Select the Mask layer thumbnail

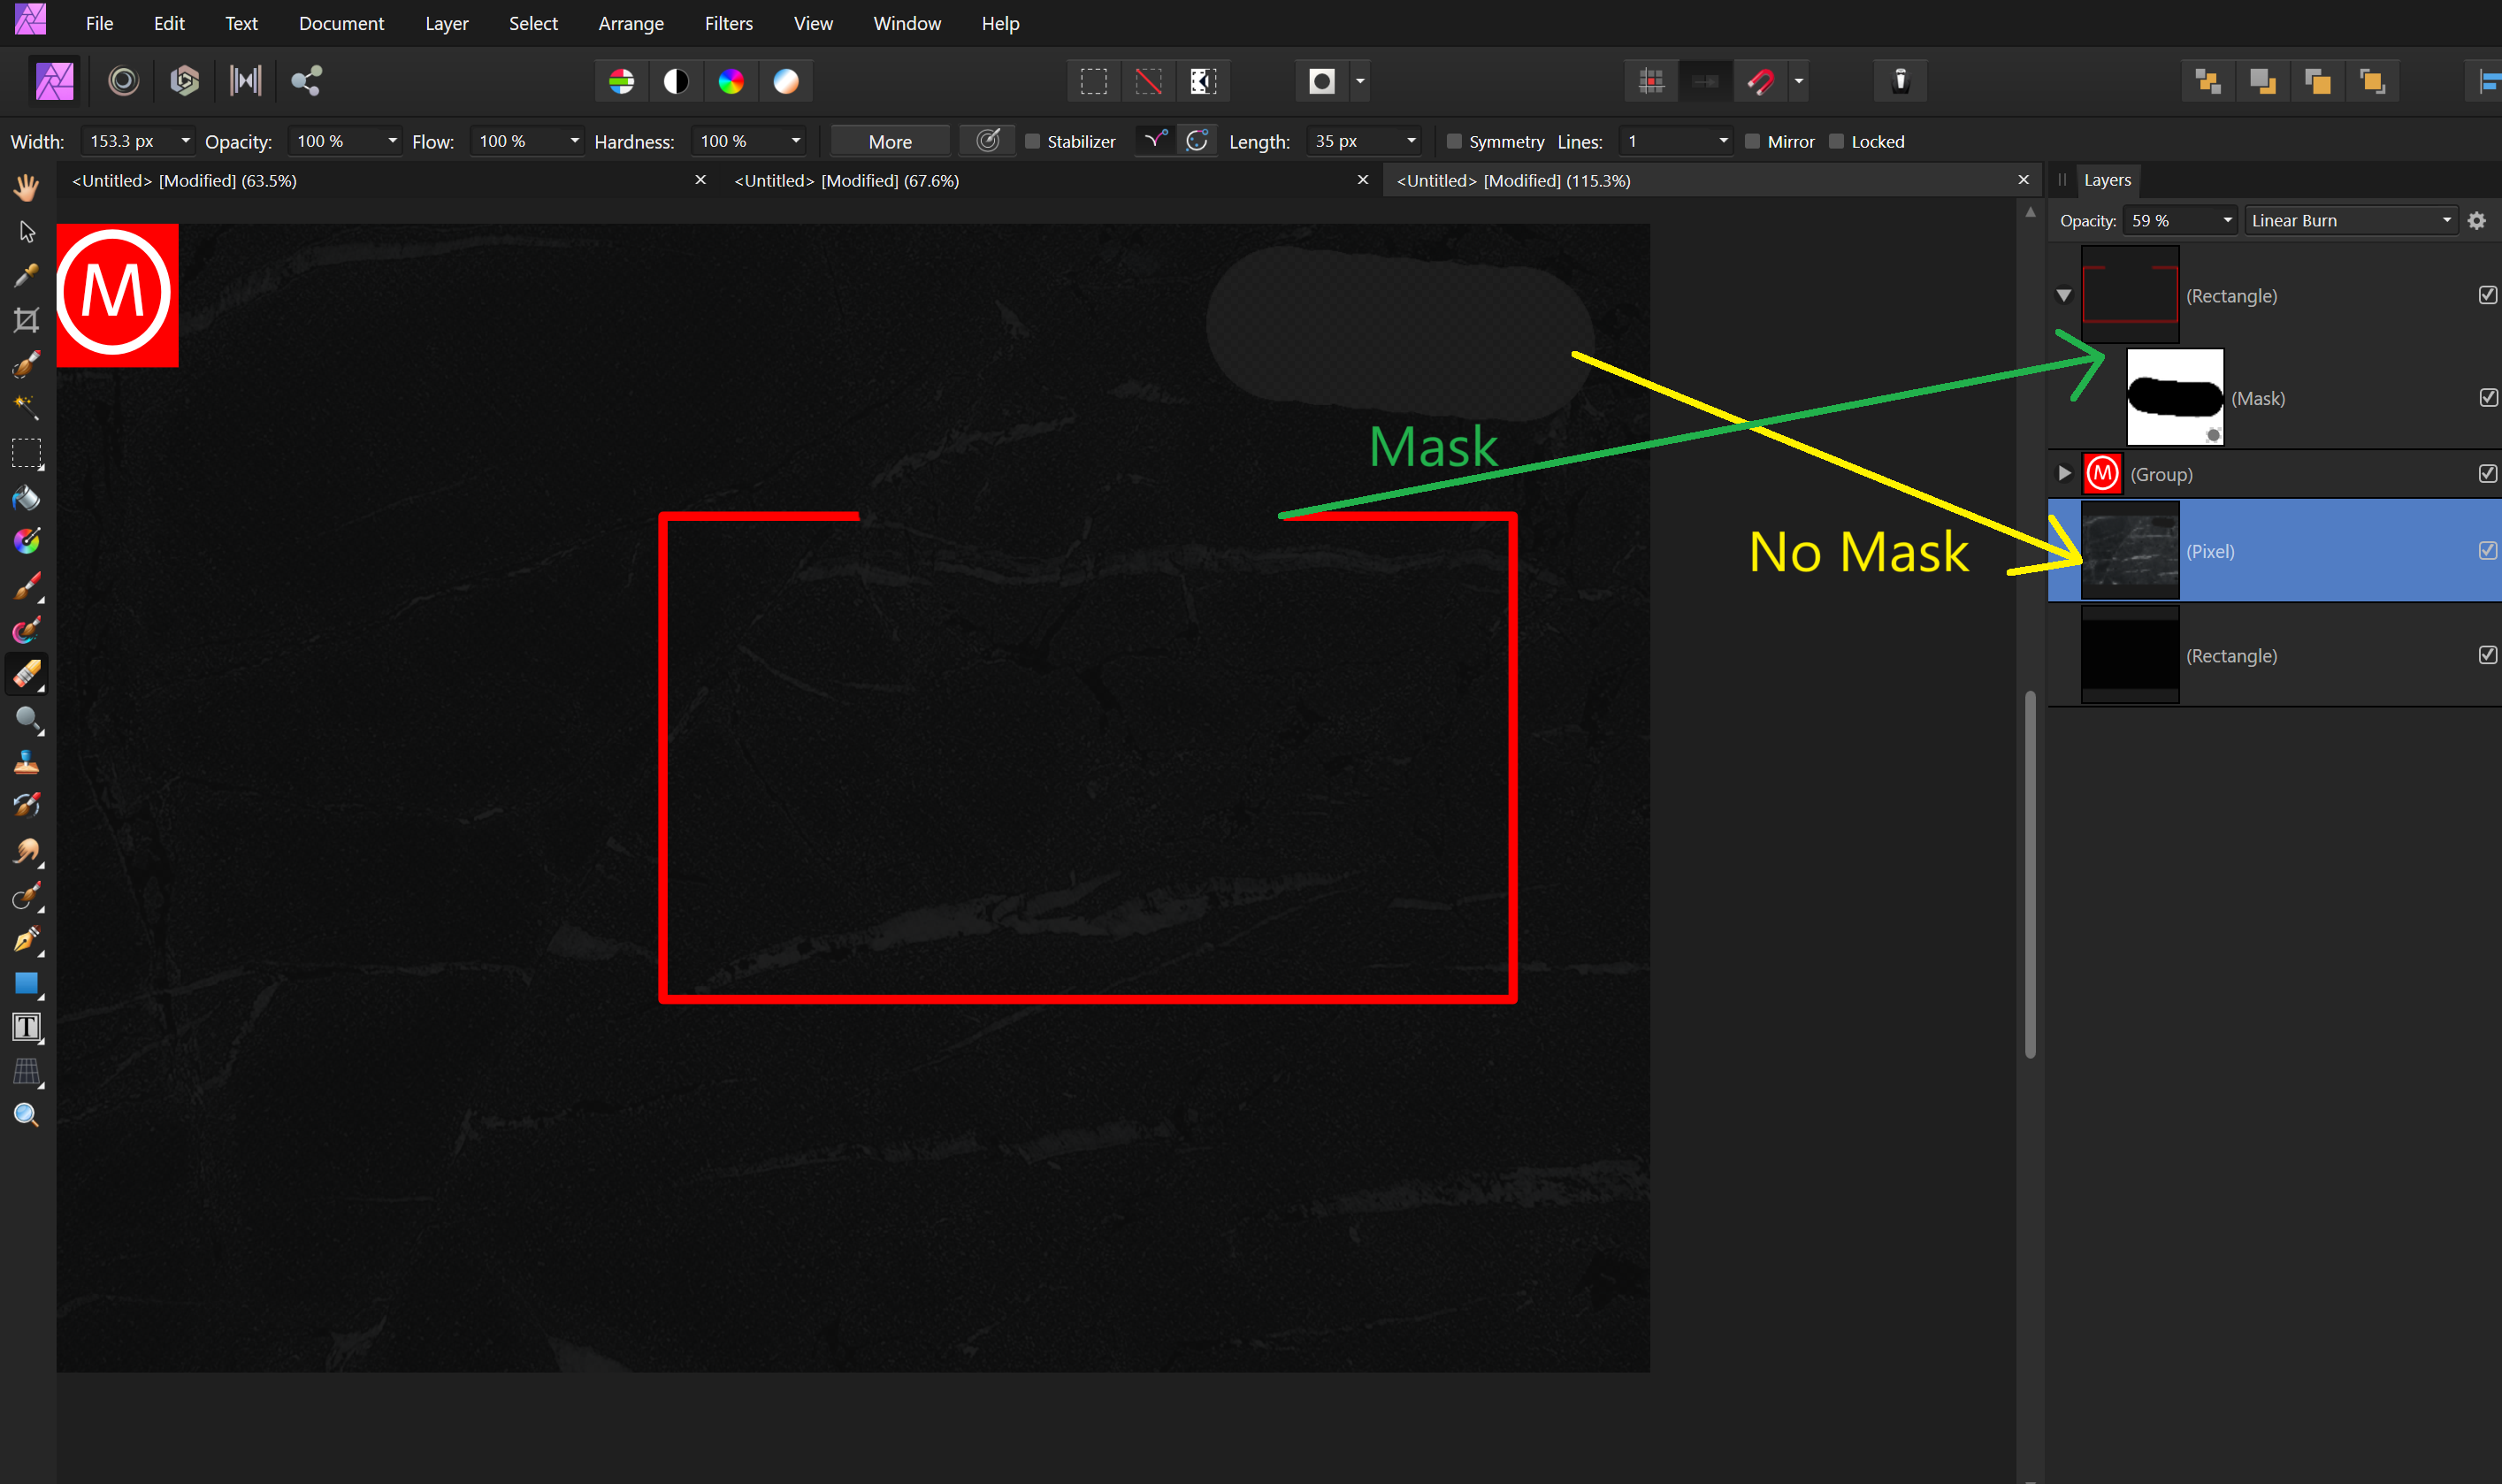tap(2174, 397)
